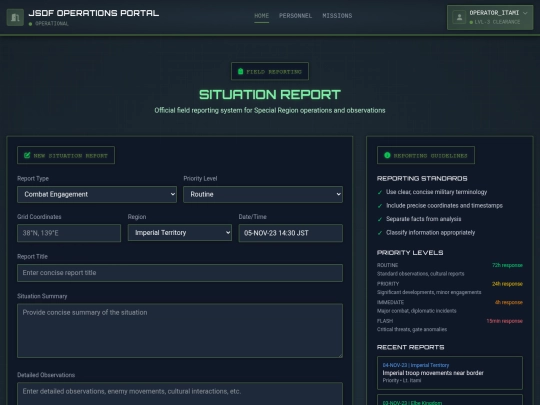Click 'Critical threats, gate anomalies' description
Image resolution: width=540 pixels, height=405 pixels.
pyautogui.click(x=412, y=330)
